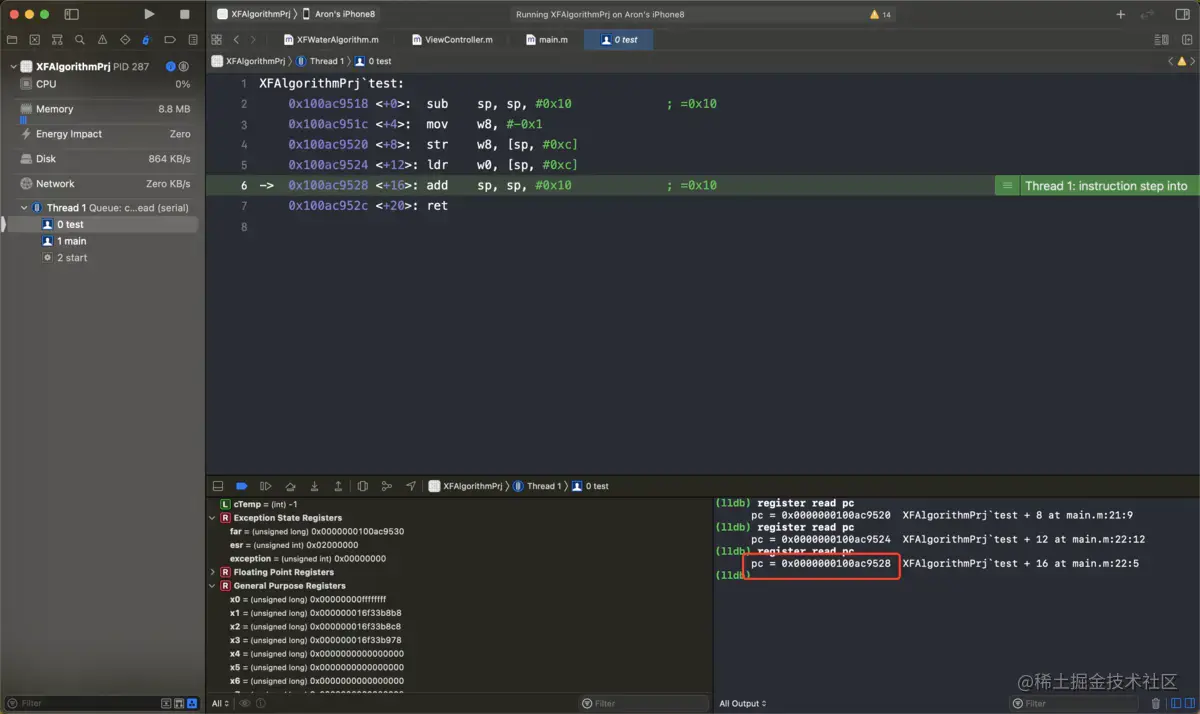
Task: Collapse the XFAlgorithmPrj process row
Action: (13, 67)
